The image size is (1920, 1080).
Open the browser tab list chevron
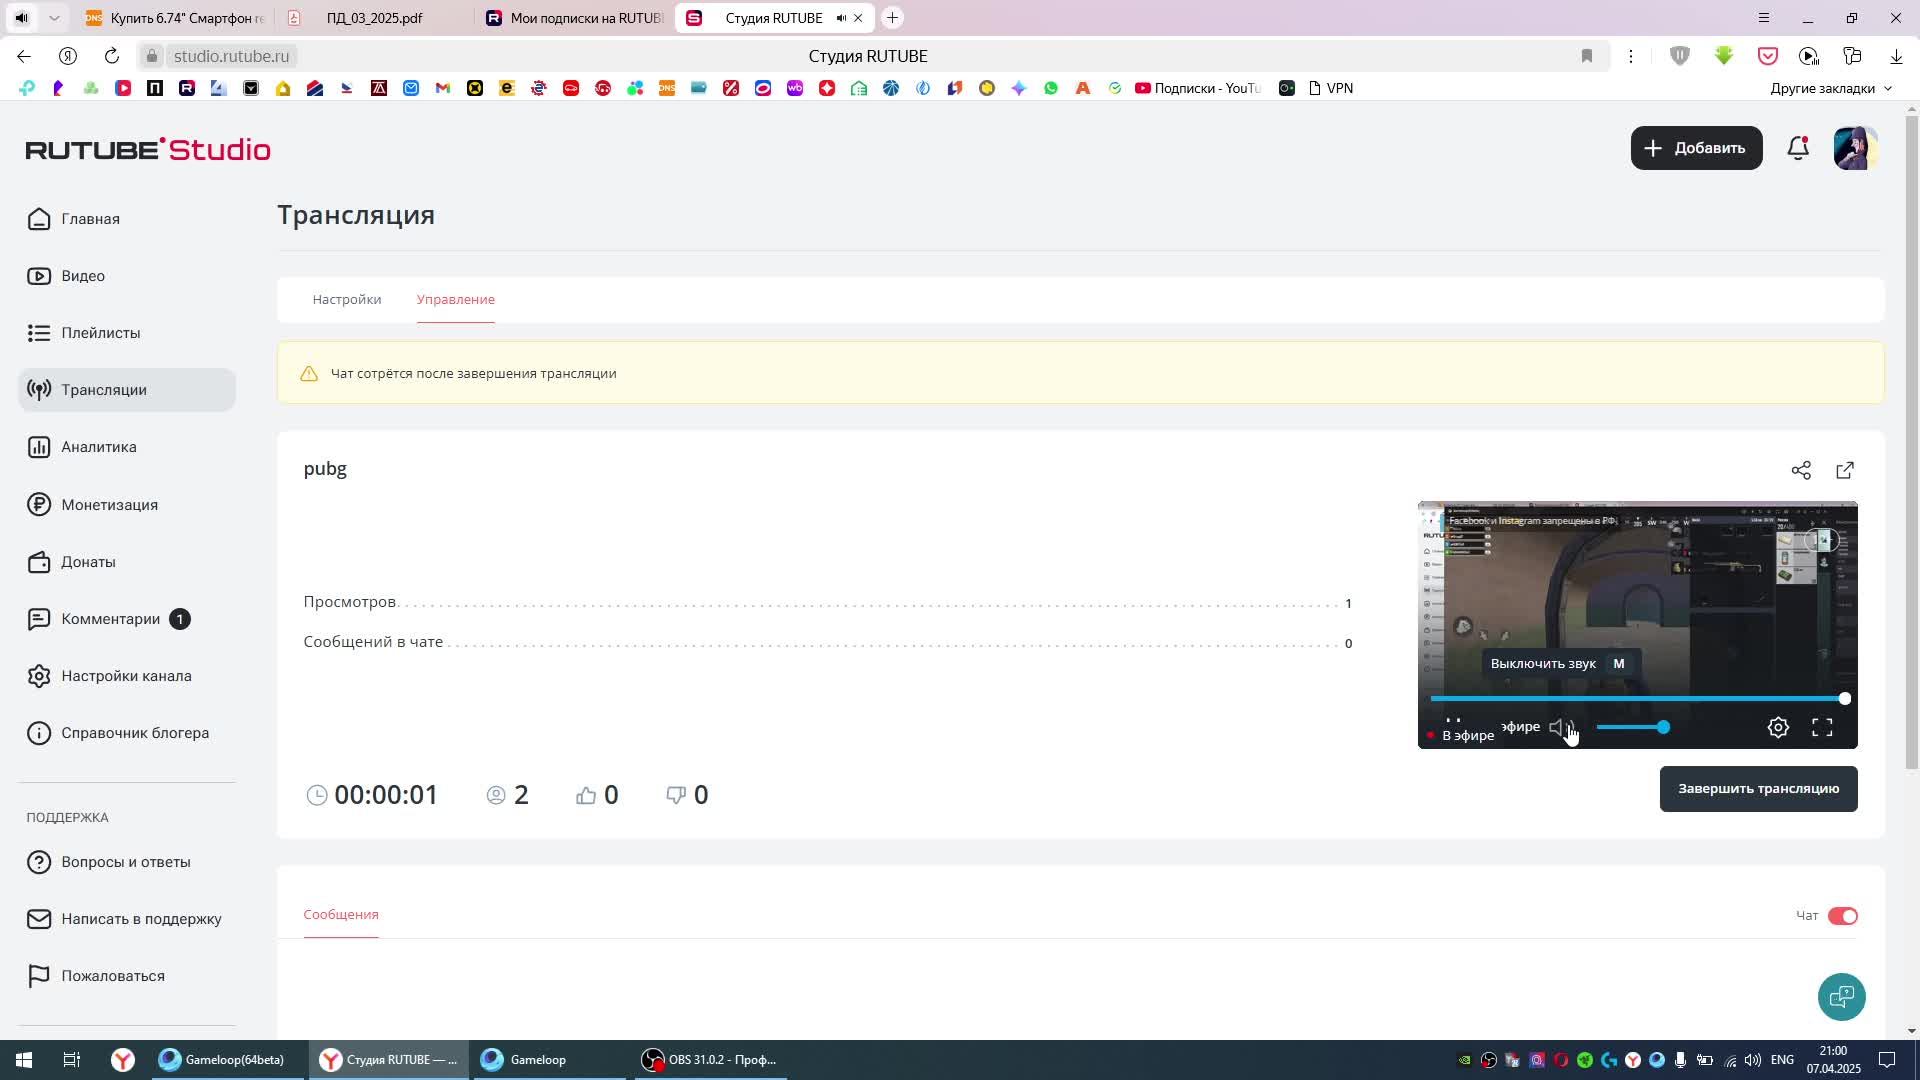pos(54,18)
